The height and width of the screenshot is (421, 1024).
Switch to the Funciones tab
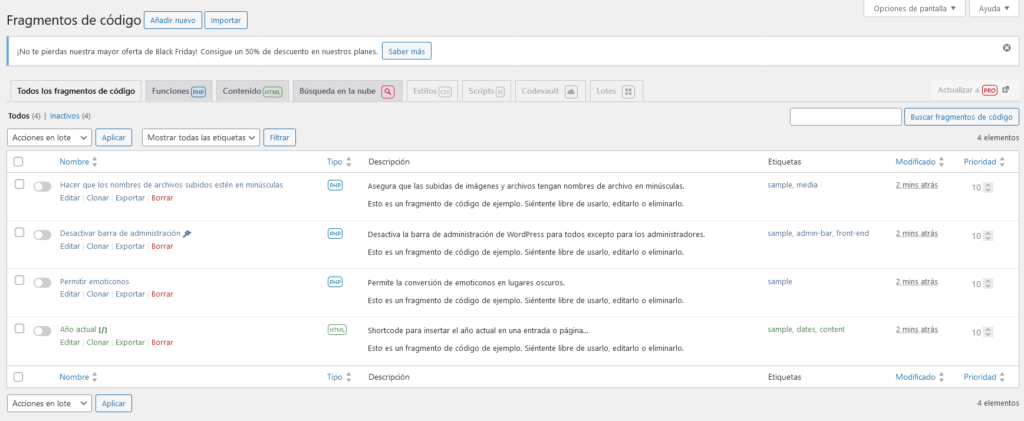tap(178, 91)
